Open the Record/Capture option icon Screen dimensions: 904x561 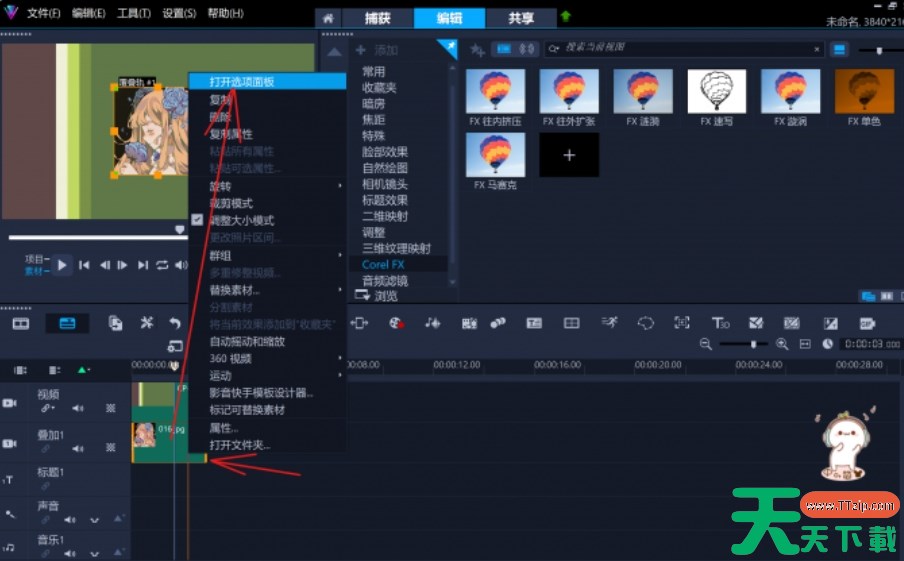tap(396, 323)
